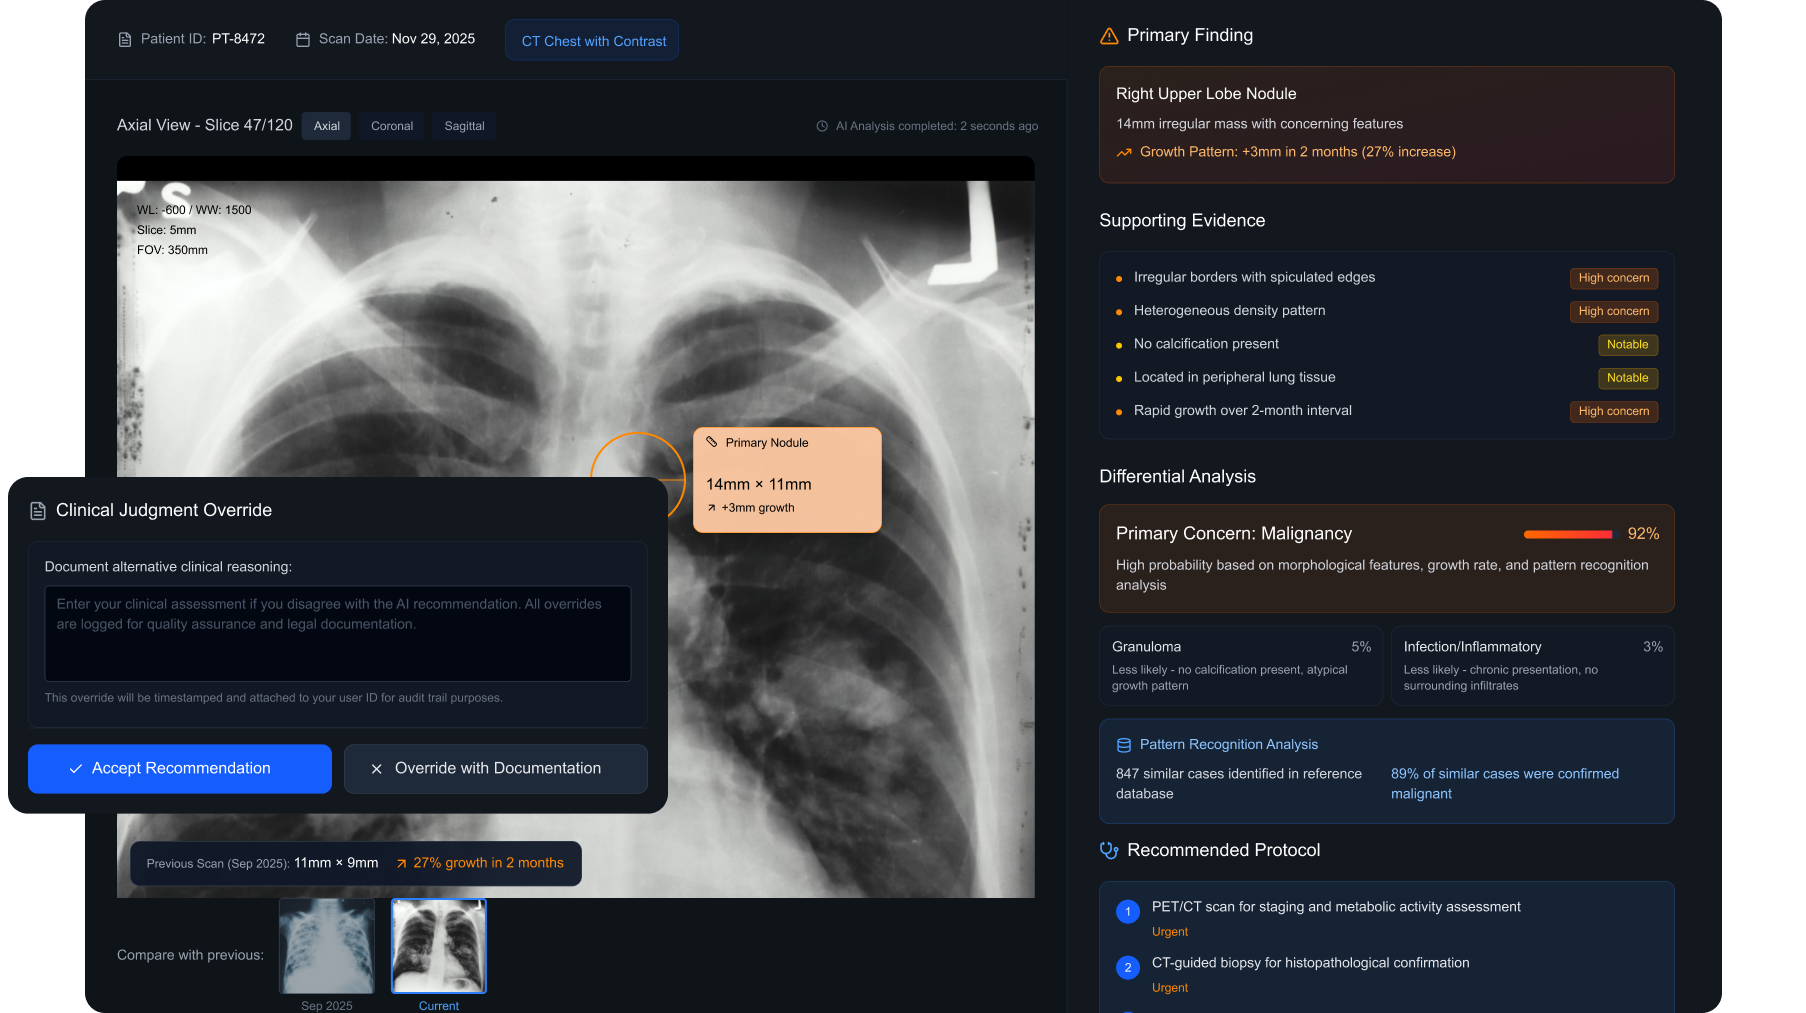1806x1013 pixels.
Task: Select the Current scan thumbnail
Action: [439, 946]
